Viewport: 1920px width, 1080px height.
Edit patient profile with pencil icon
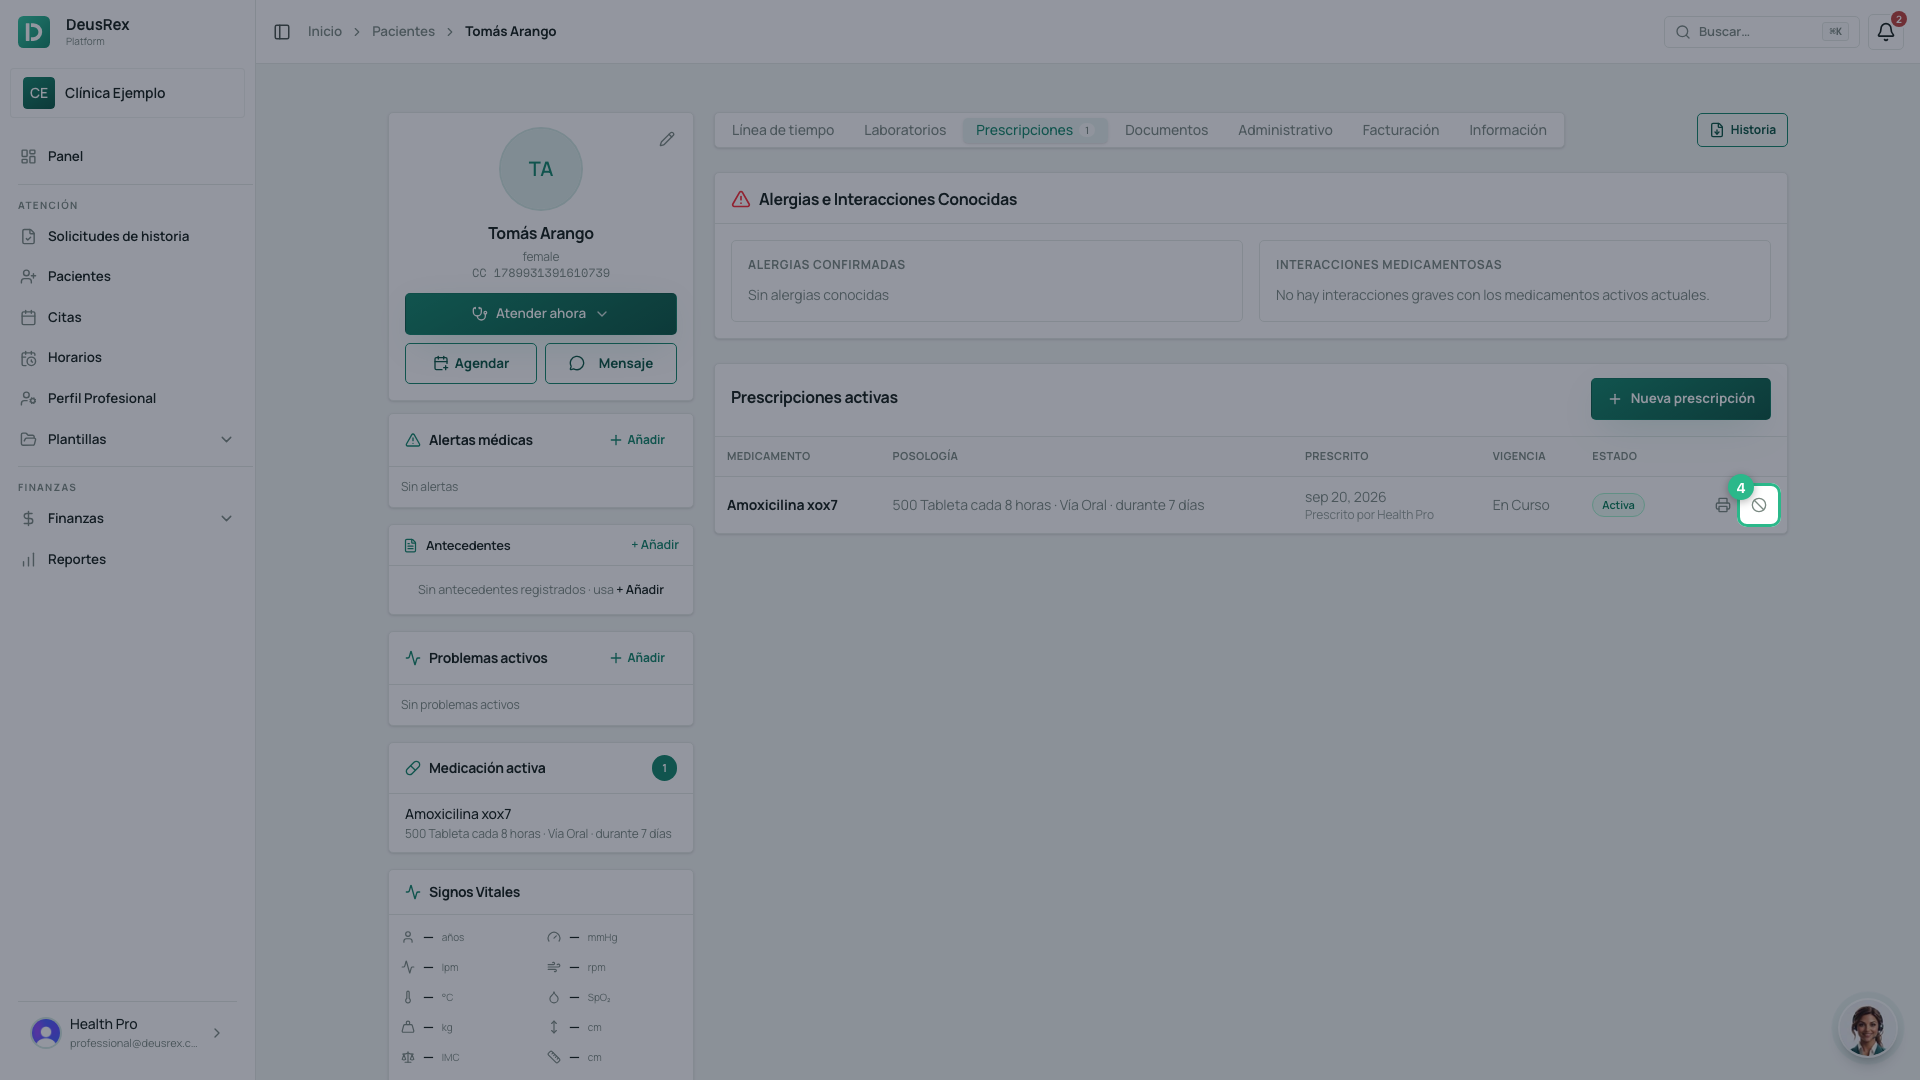pyautogui.click(x=667, y=139)
